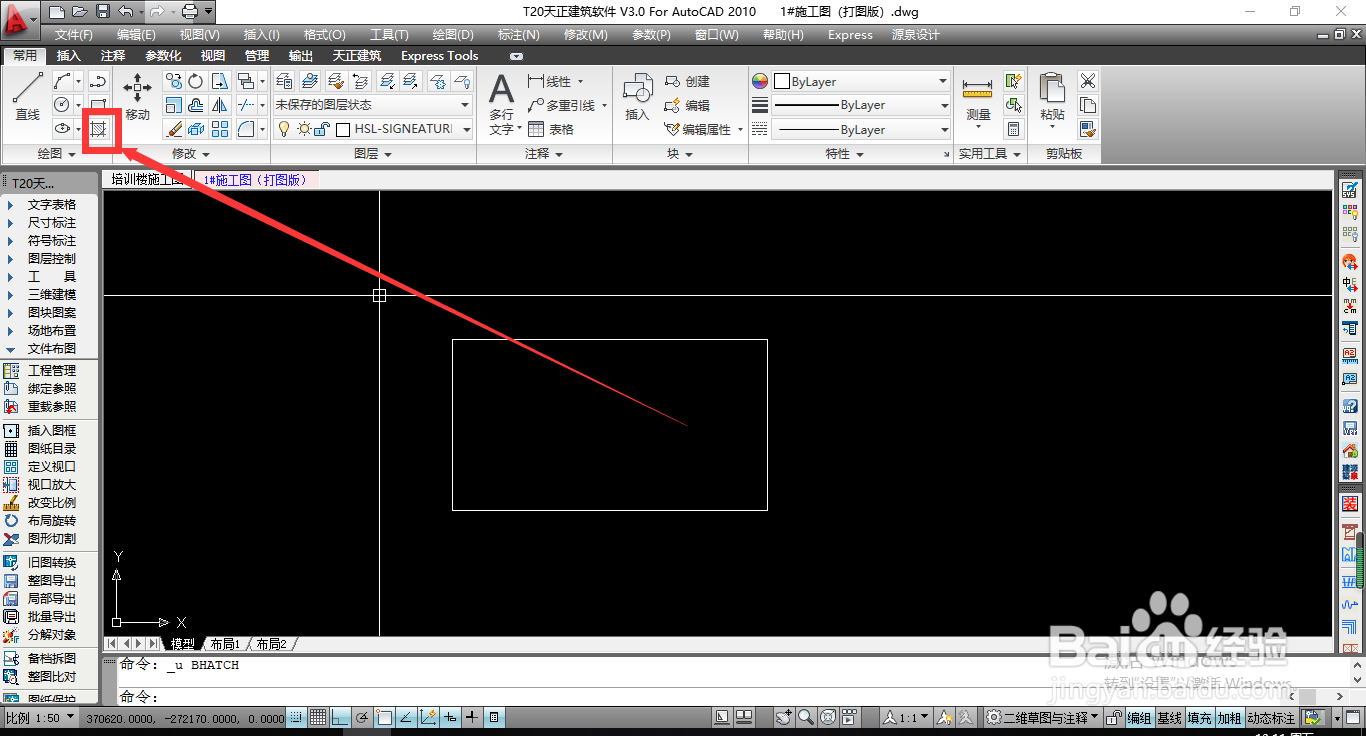The image size is (1366, 736).
Task: Expand the 绘图 draw panel
Action: click(x=56, y=154)
